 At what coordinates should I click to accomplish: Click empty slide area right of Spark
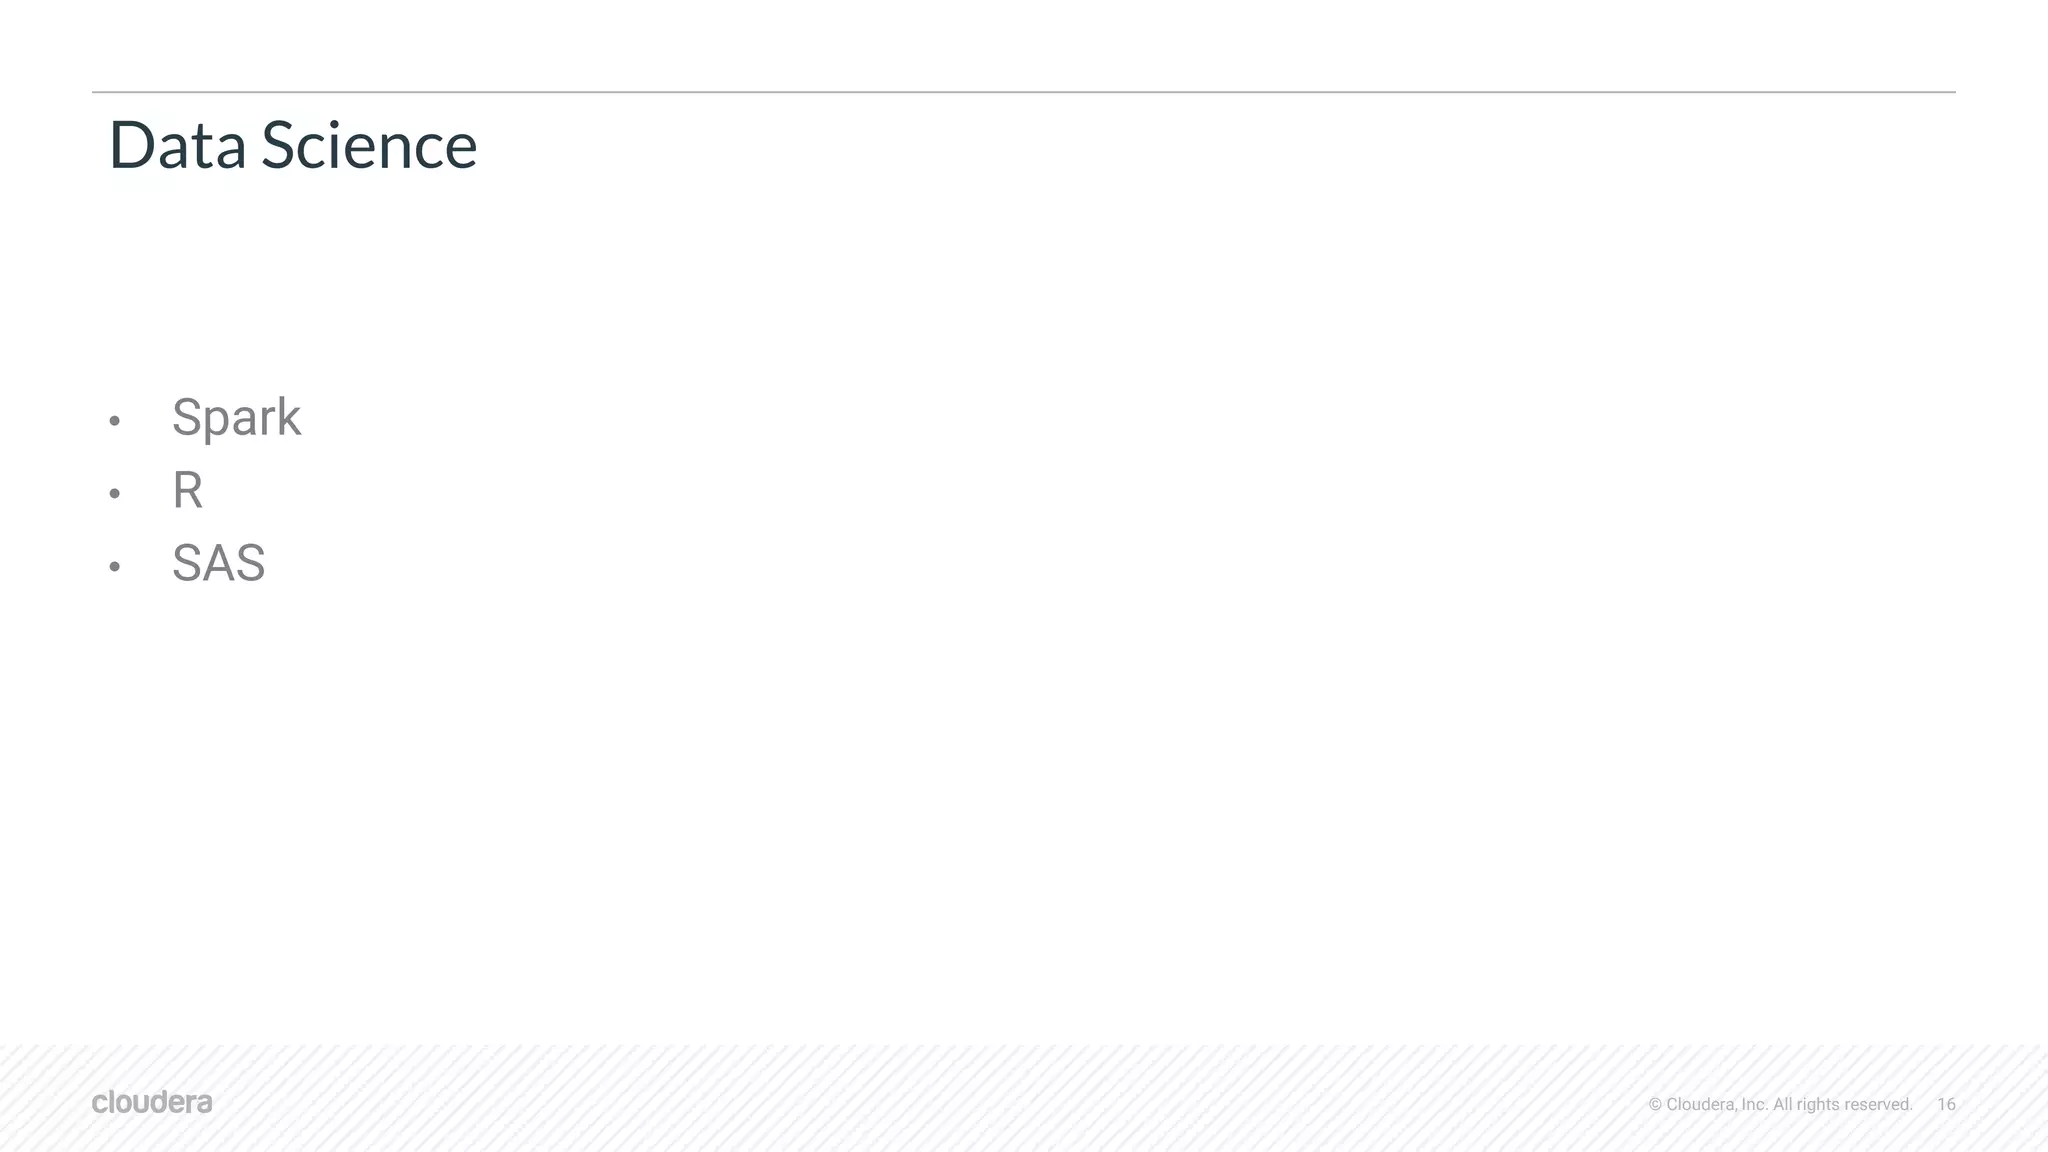1100,418
